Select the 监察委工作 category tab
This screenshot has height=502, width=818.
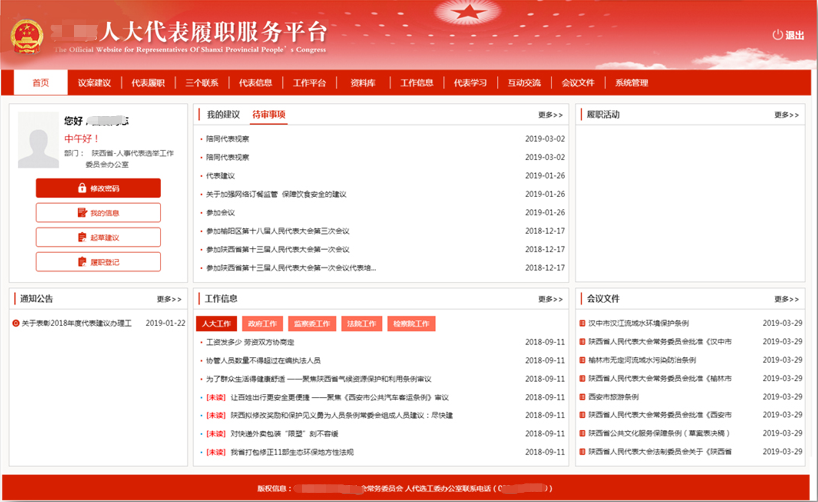pos(312,324)
